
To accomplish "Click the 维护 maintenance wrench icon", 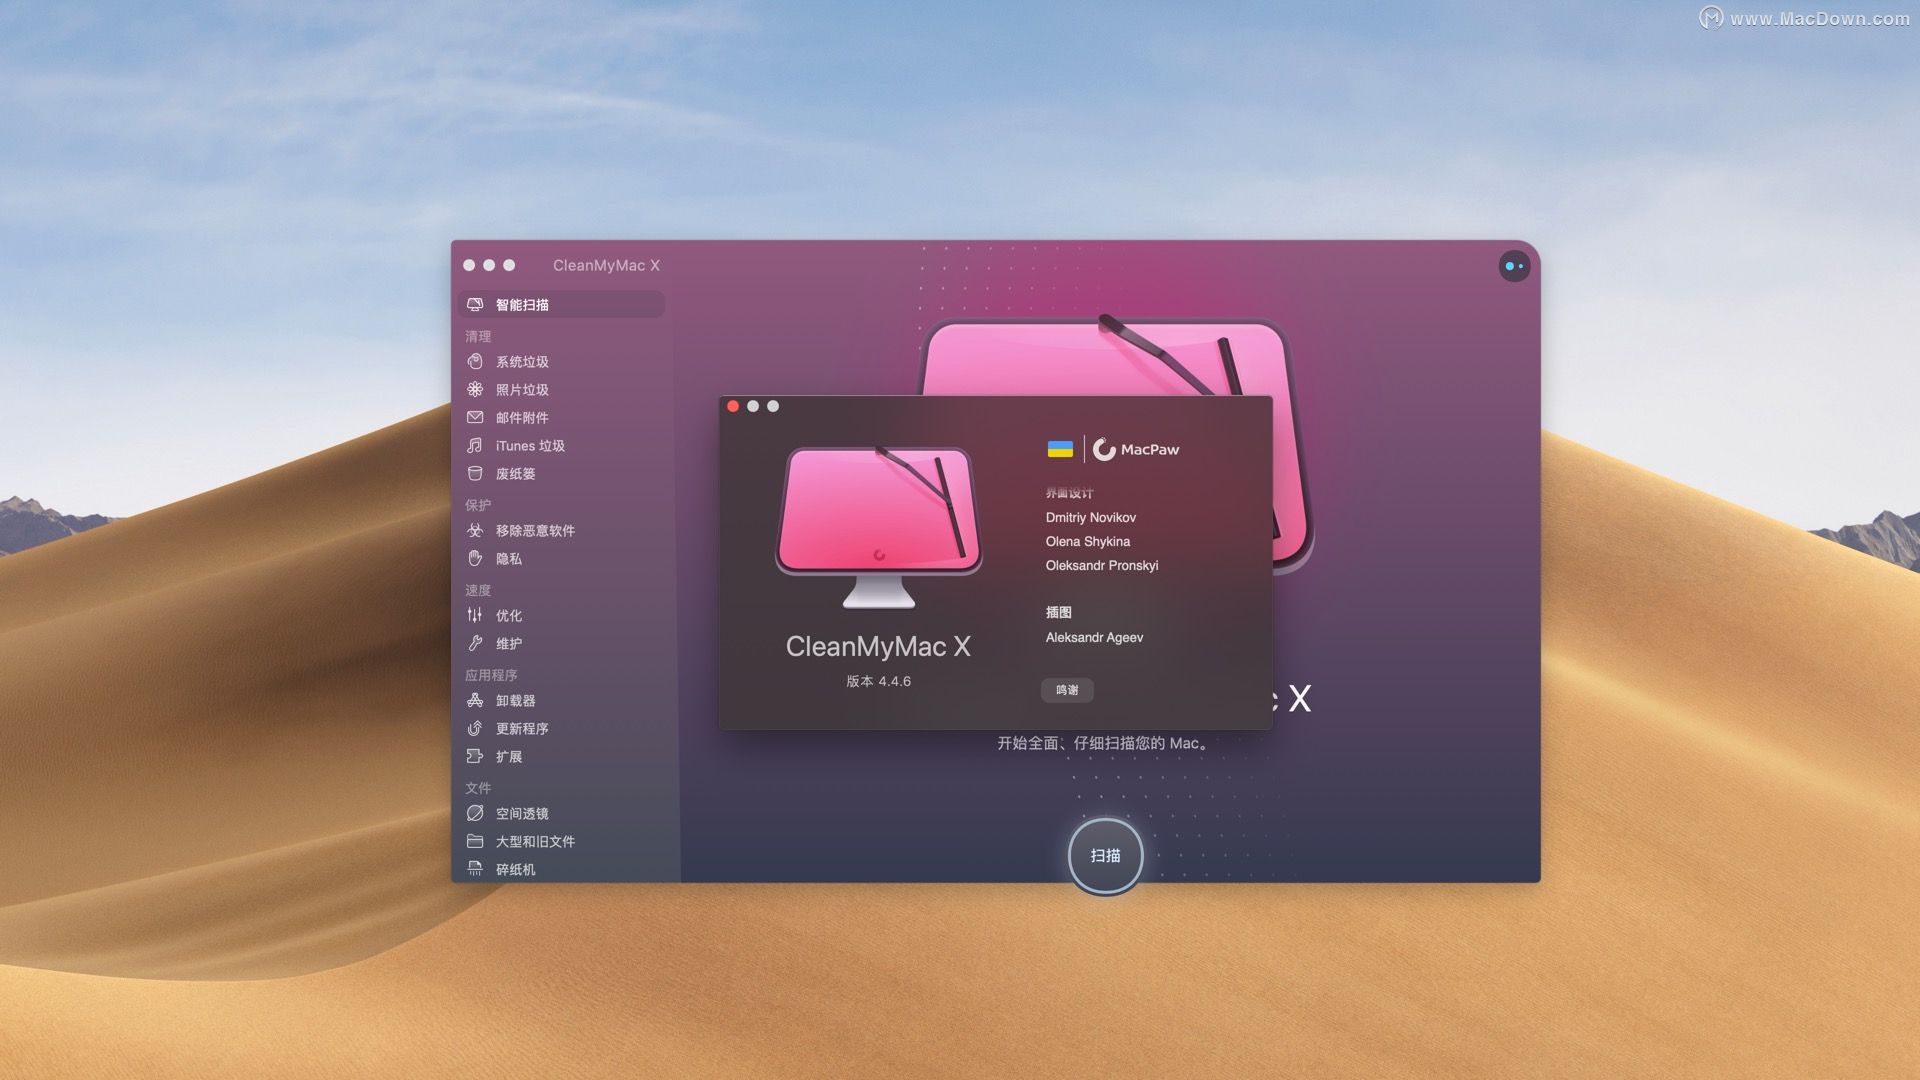I will 475,643.
